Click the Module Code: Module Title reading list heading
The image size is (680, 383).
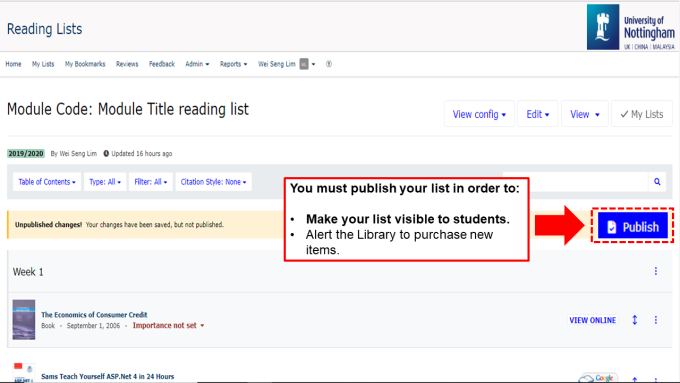[128, 109]
